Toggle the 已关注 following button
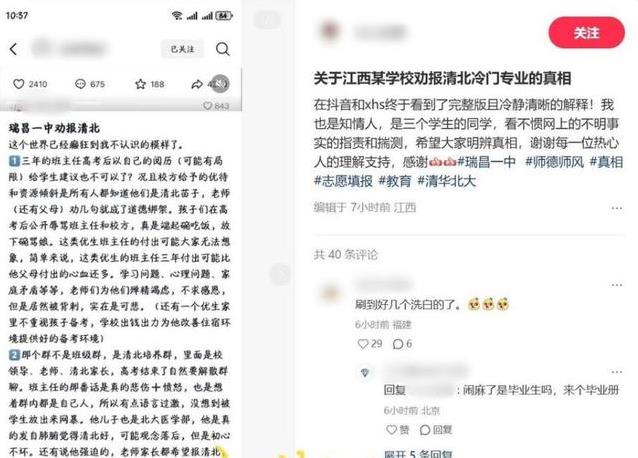Viewport: 638px width, 458px height. click(182, 49)
